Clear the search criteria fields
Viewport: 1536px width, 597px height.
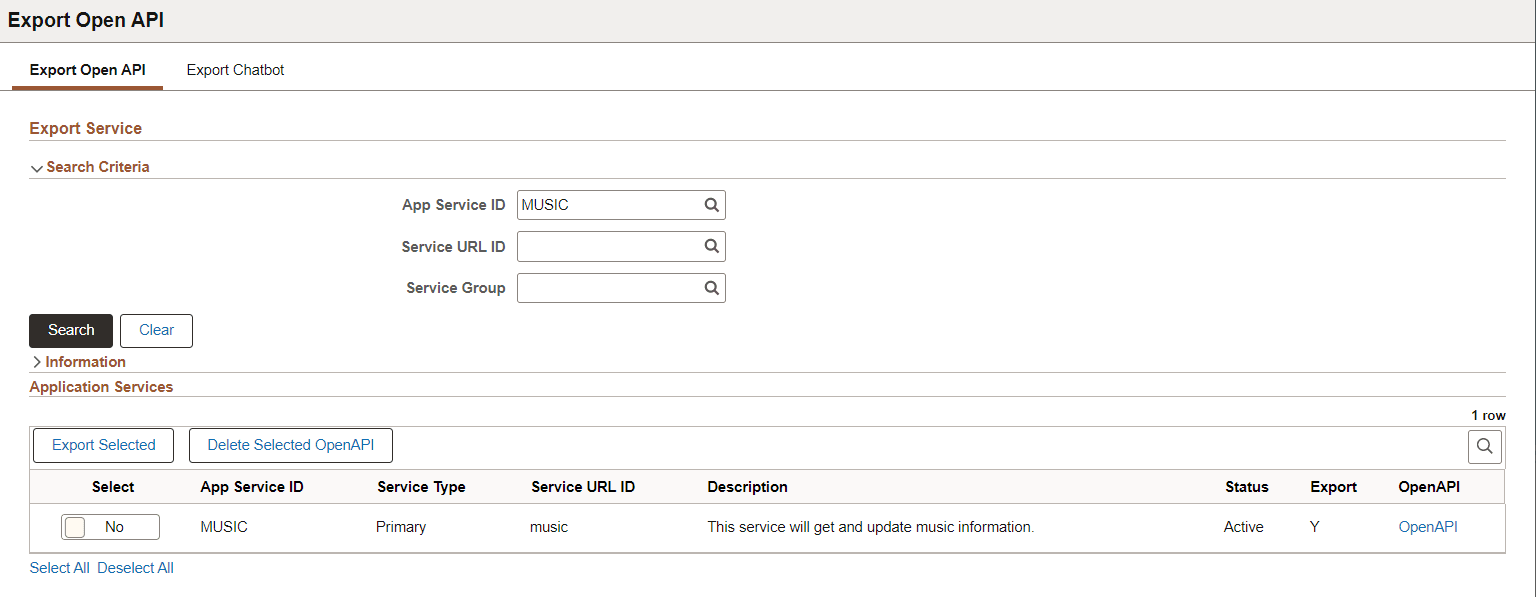pos(156,330)
